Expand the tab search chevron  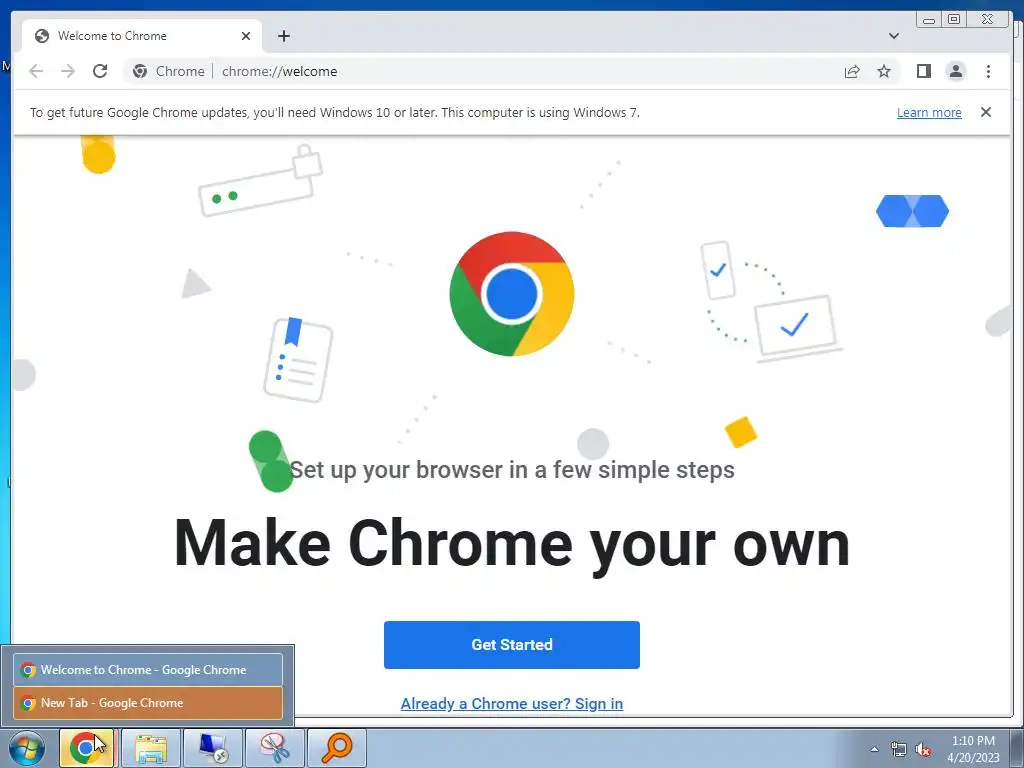point(894,36)
